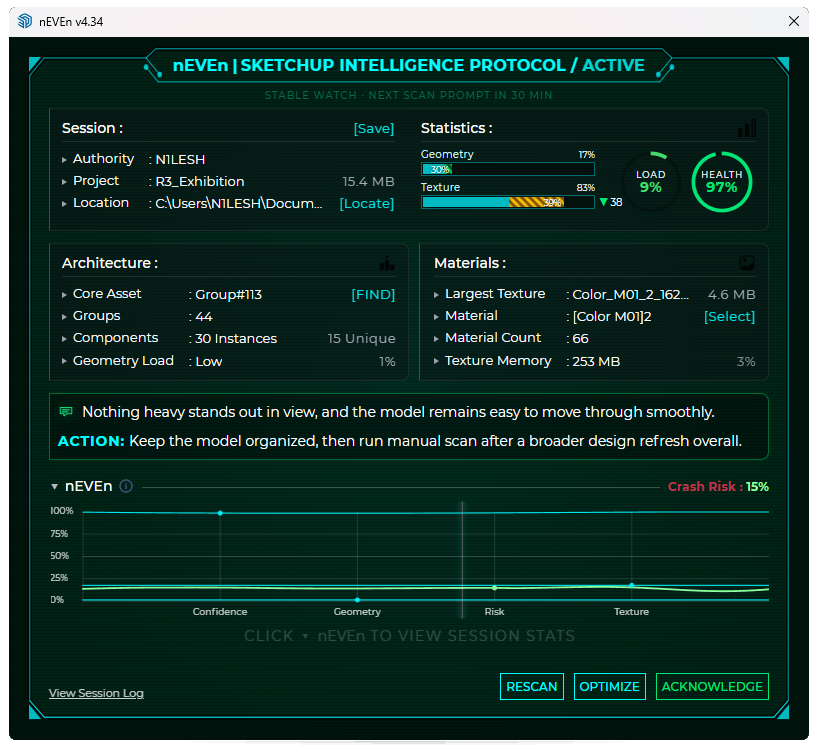Click the SketchUp logo in title bar
This screenshot has height=745, width=814.
[24, 21]
